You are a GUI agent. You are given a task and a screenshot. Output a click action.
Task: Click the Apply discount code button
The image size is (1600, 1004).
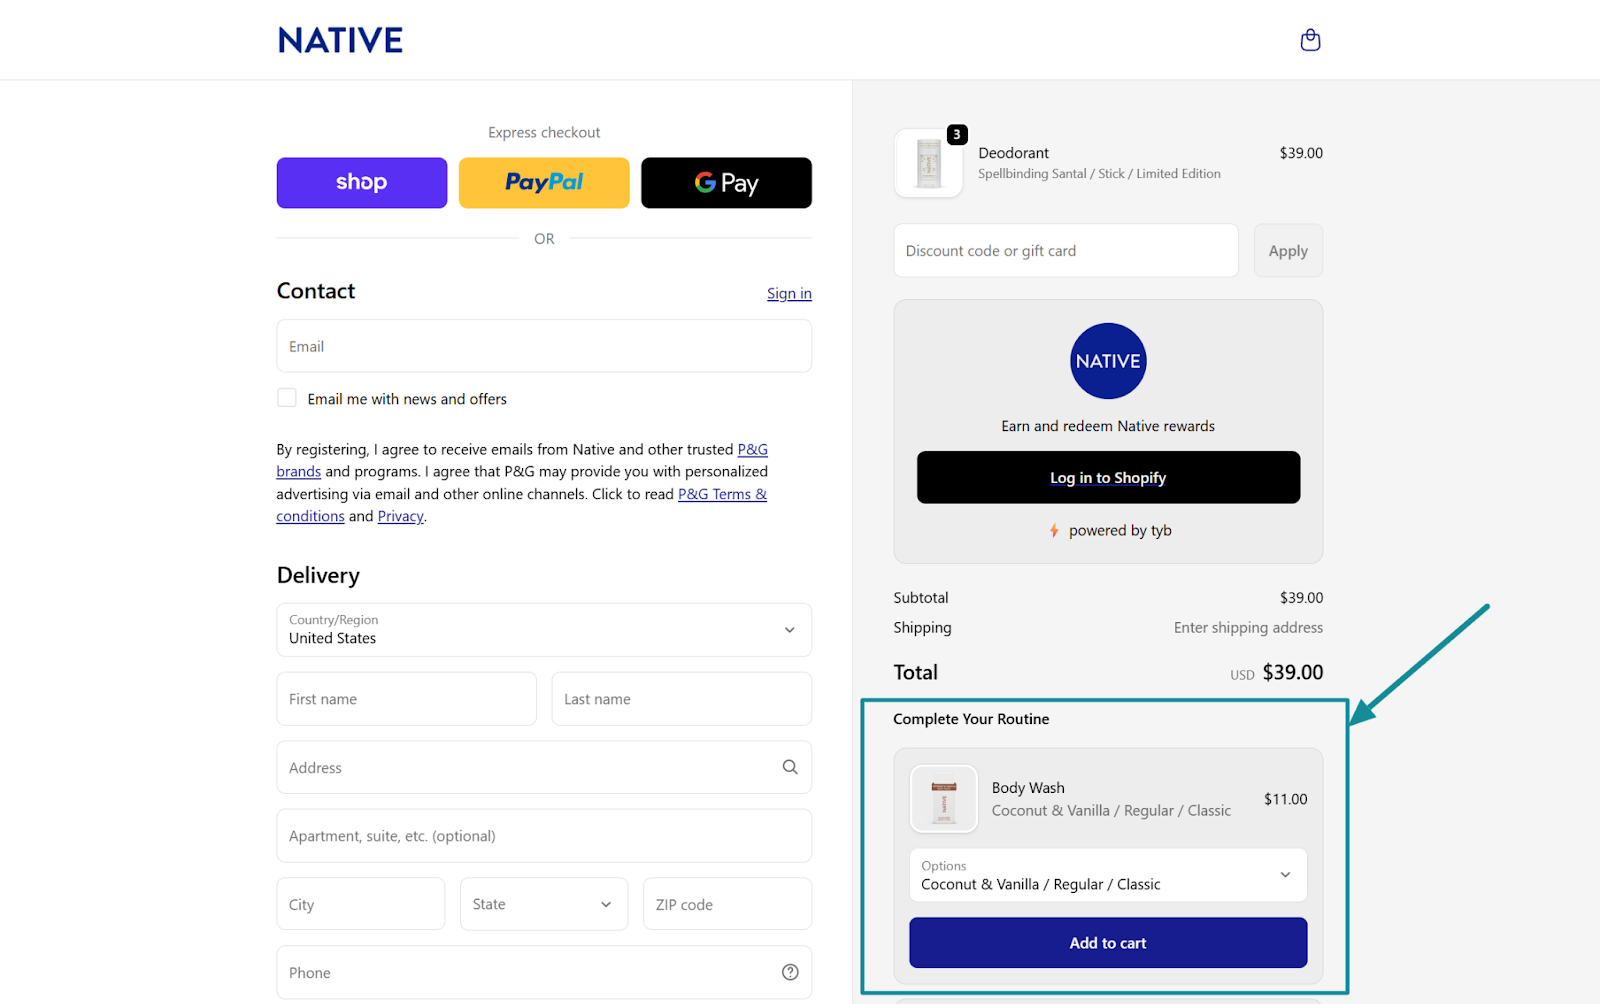click(x=1287, y=250)
